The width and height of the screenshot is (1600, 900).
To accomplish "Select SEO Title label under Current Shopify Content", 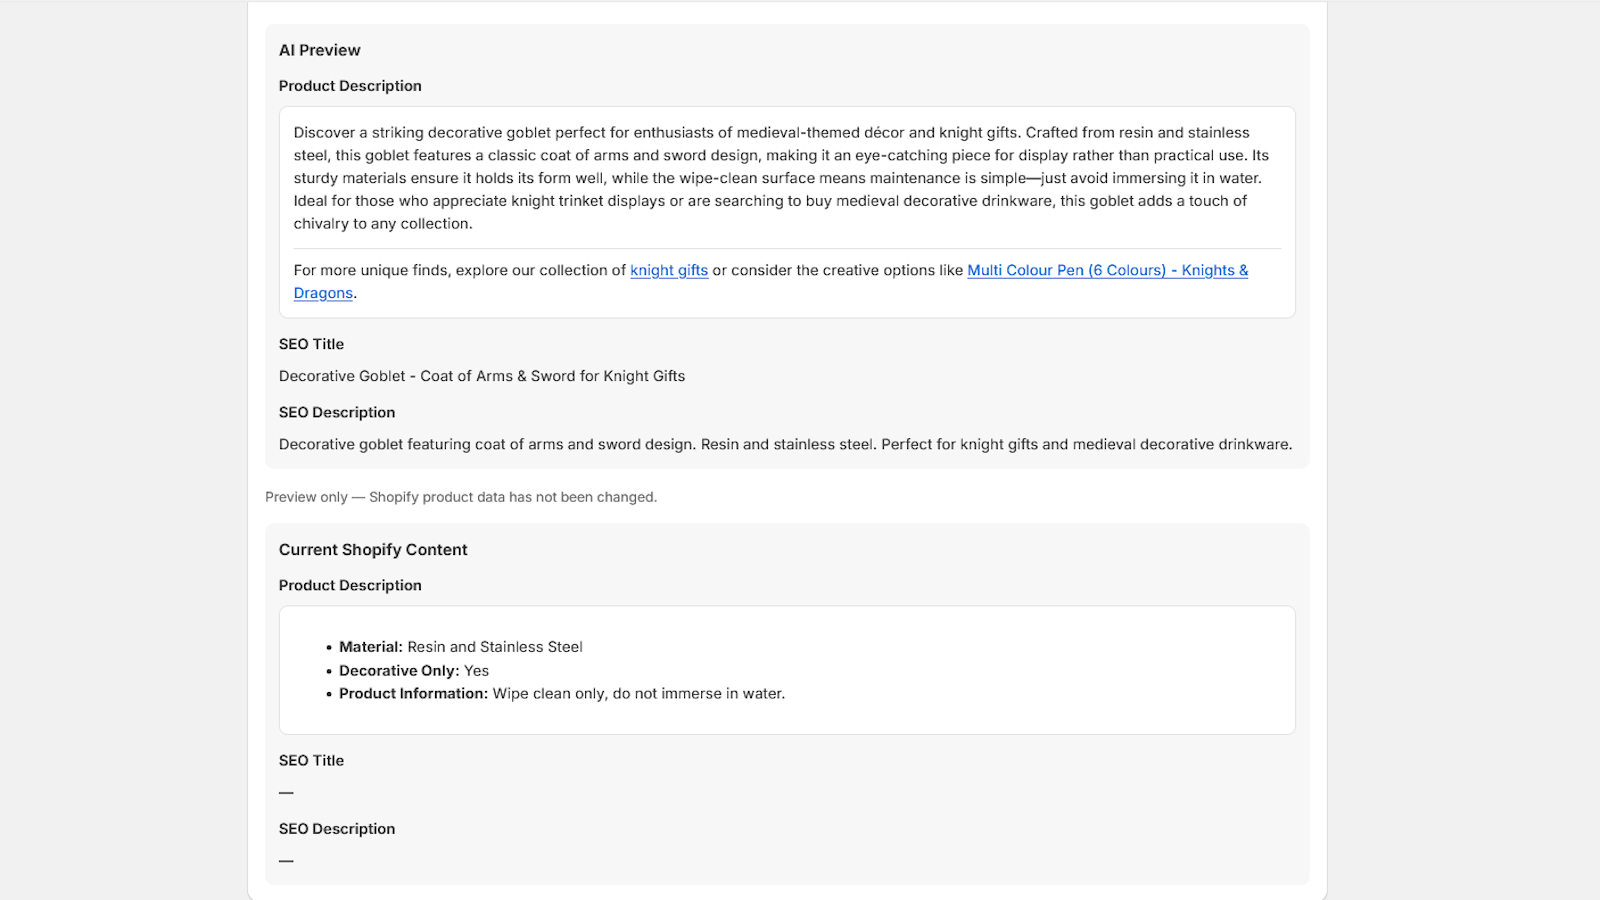I will pyautogui.click(x=311, y=761).
